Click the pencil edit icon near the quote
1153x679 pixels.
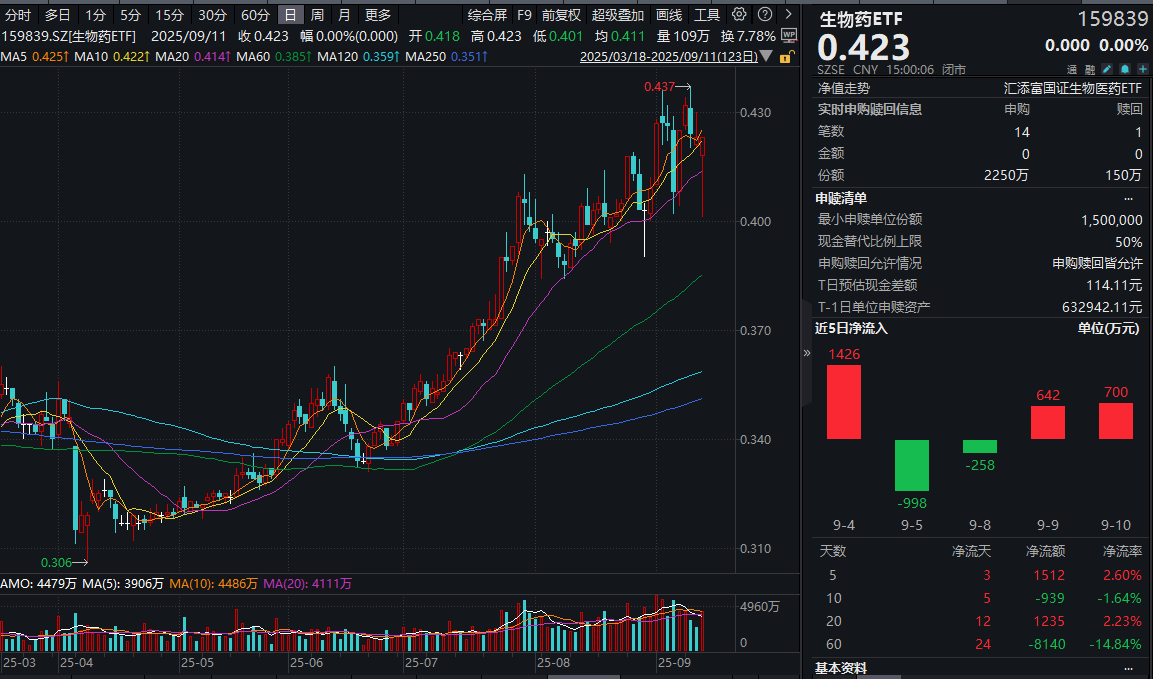1106,69
